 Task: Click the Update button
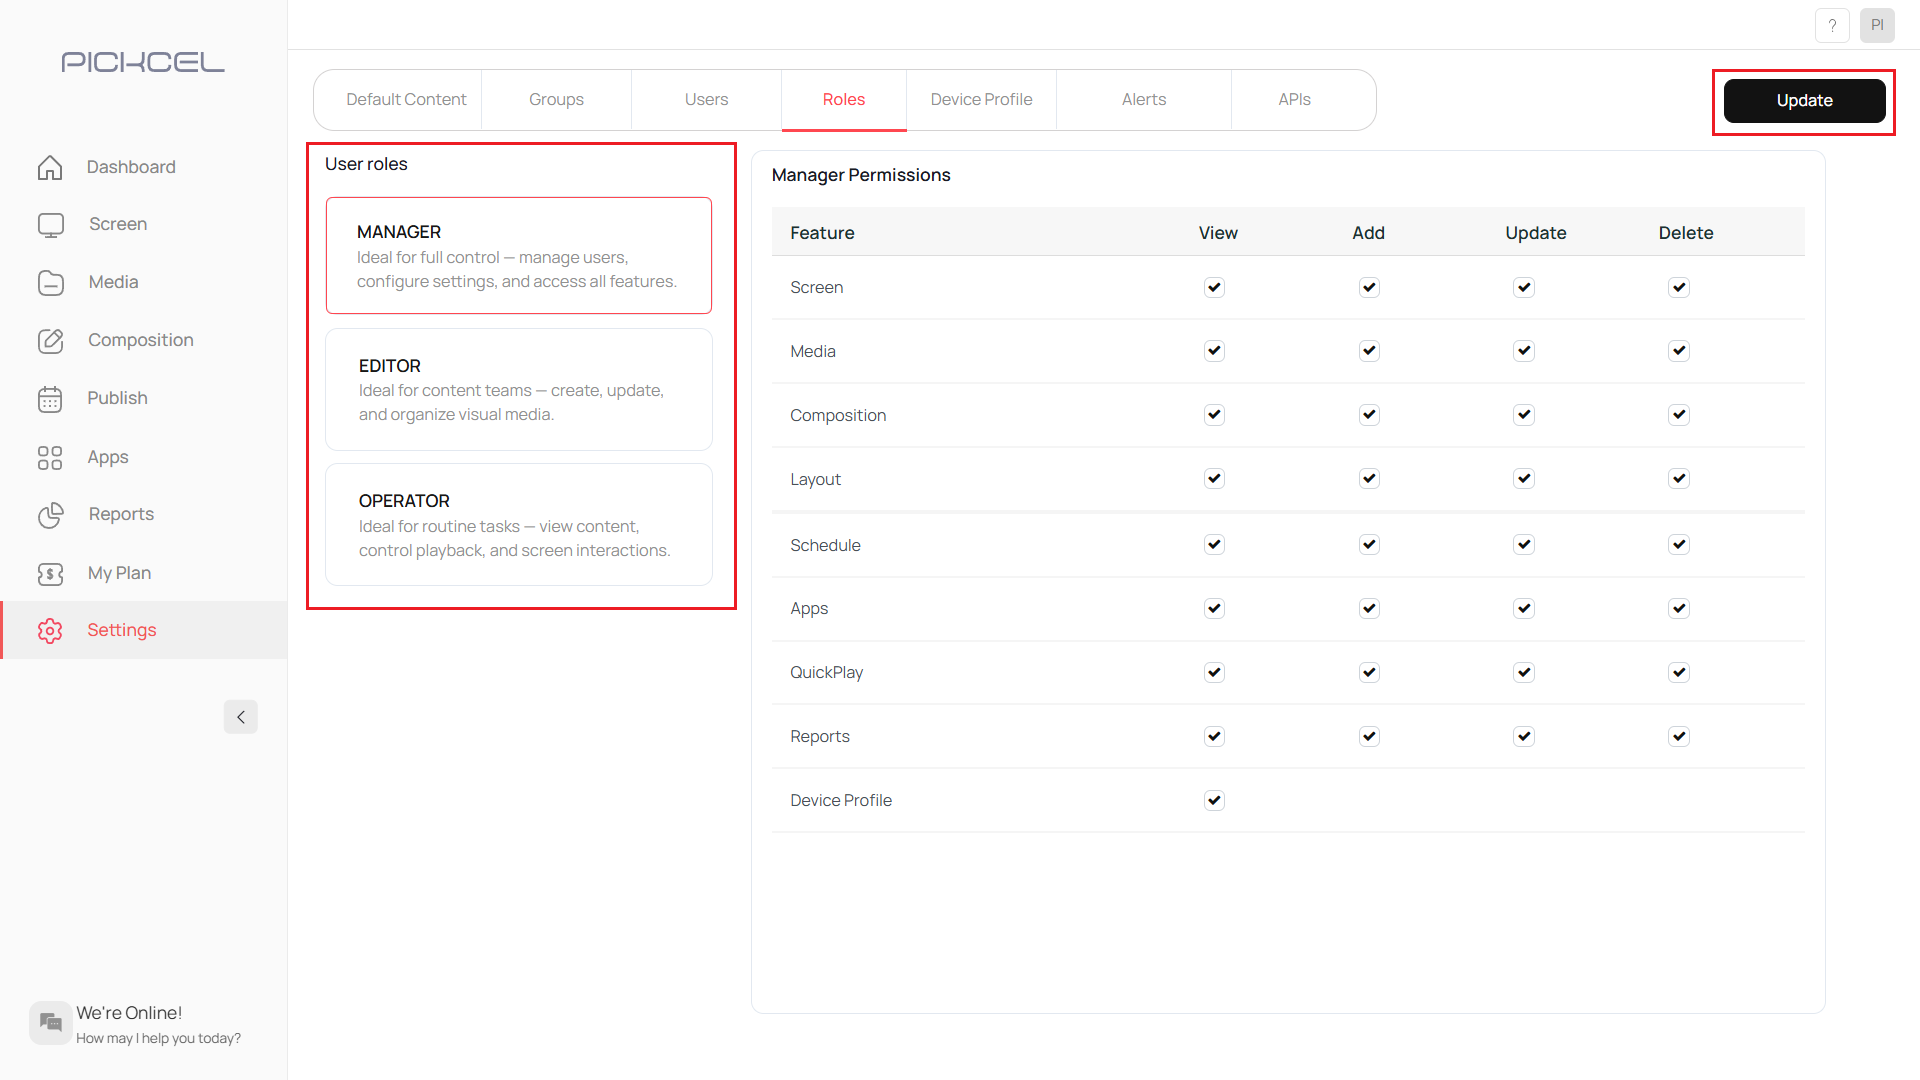click(1803, 100)
